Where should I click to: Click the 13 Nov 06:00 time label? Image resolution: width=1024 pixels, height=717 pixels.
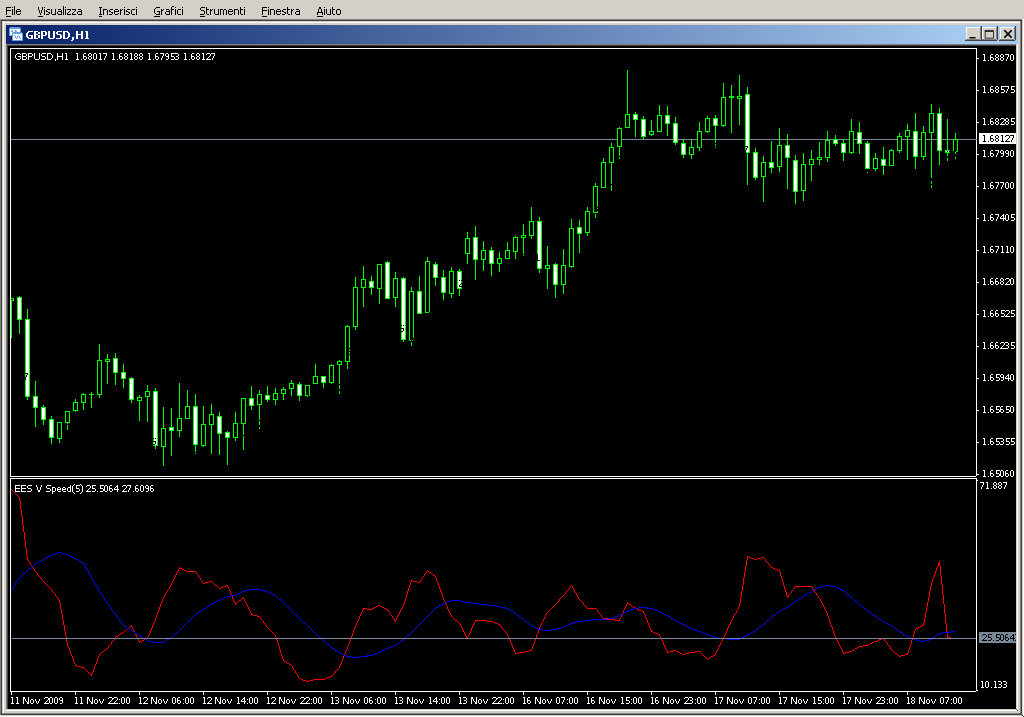358,701
